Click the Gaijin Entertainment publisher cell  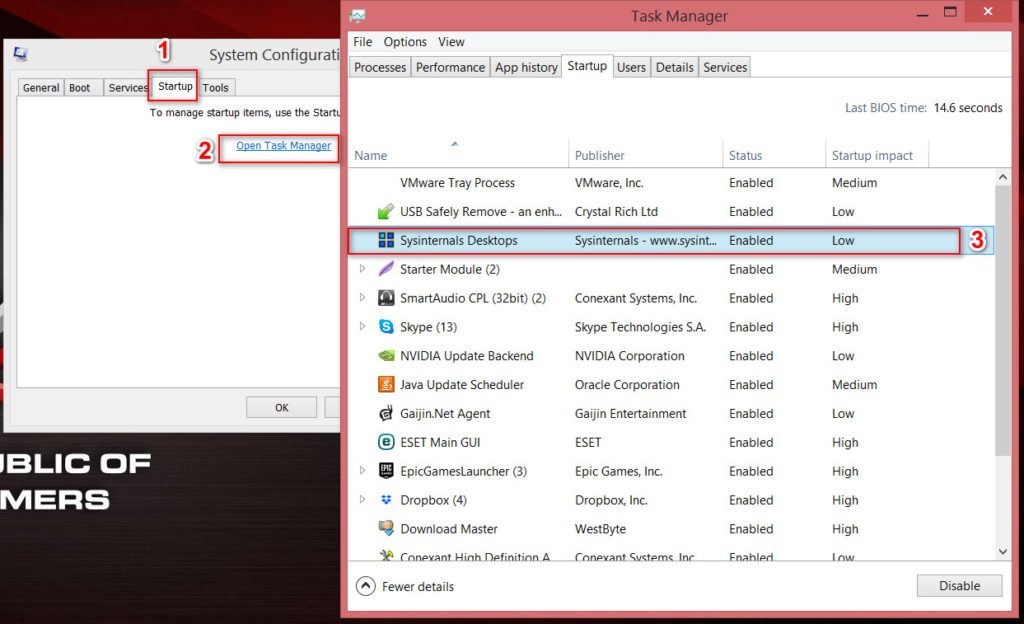(630, 413)
